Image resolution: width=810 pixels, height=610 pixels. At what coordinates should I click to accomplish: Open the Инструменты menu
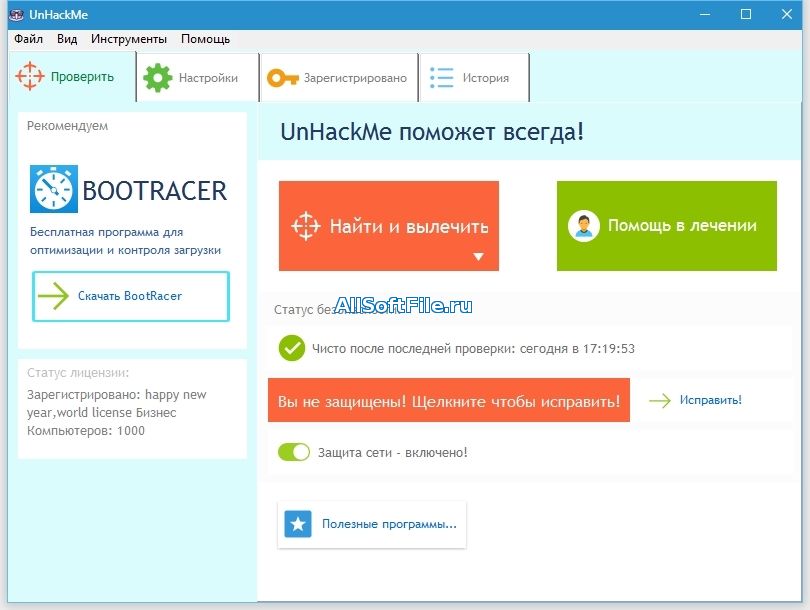click(129, 39)
